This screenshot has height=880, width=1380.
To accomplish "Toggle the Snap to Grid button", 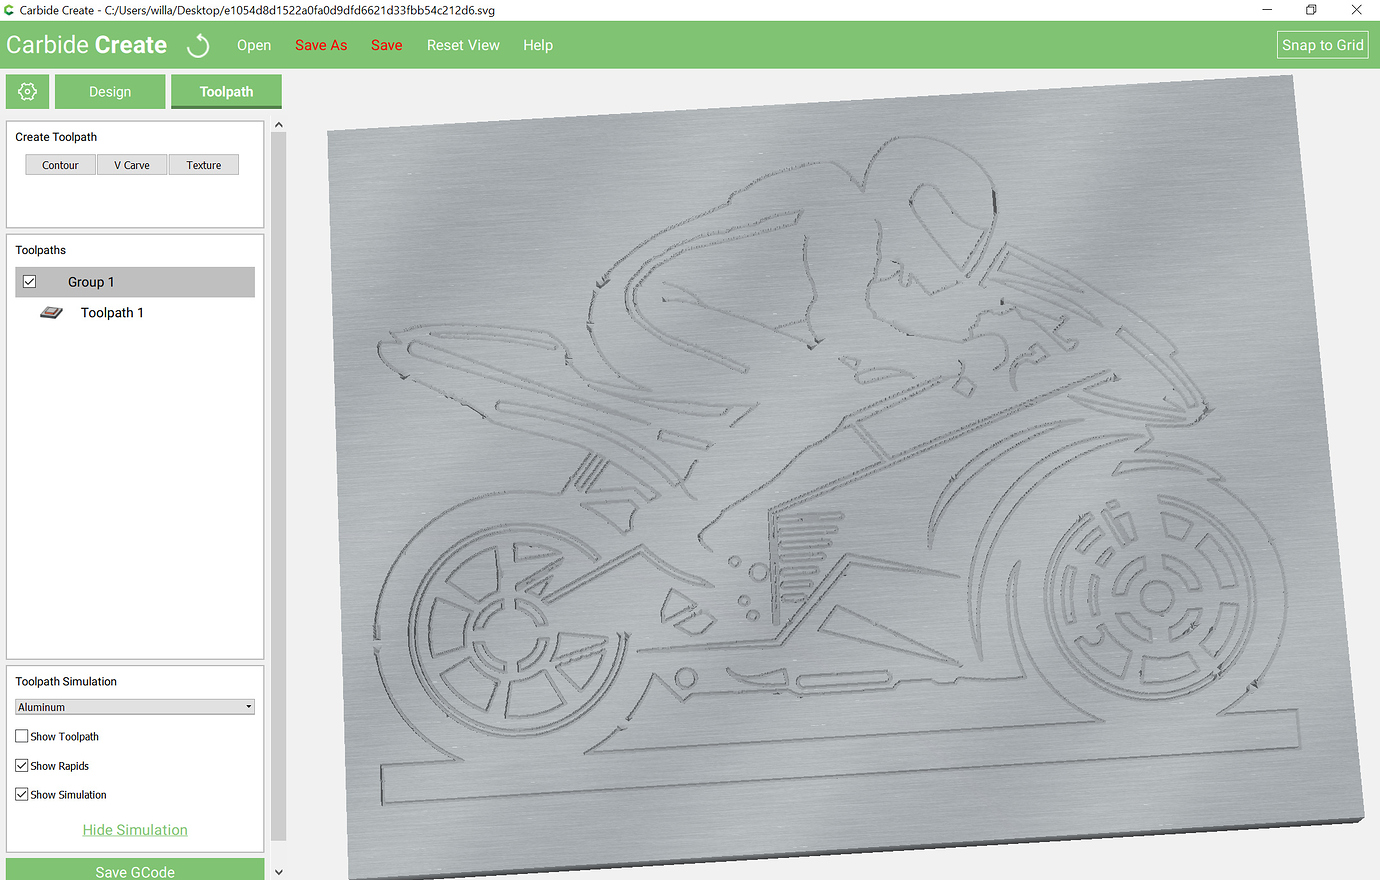I will [1323, 45].
